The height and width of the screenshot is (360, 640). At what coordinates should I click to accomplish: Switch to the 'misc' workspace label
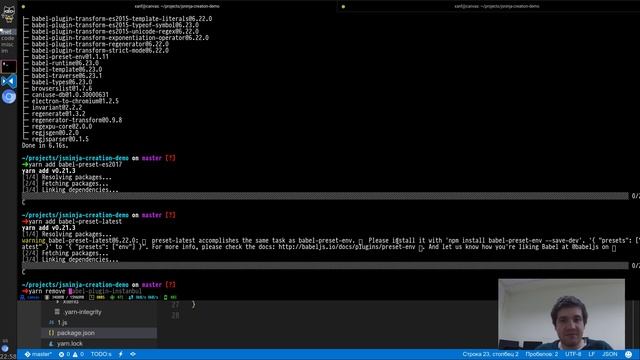(x=7, y=44)
